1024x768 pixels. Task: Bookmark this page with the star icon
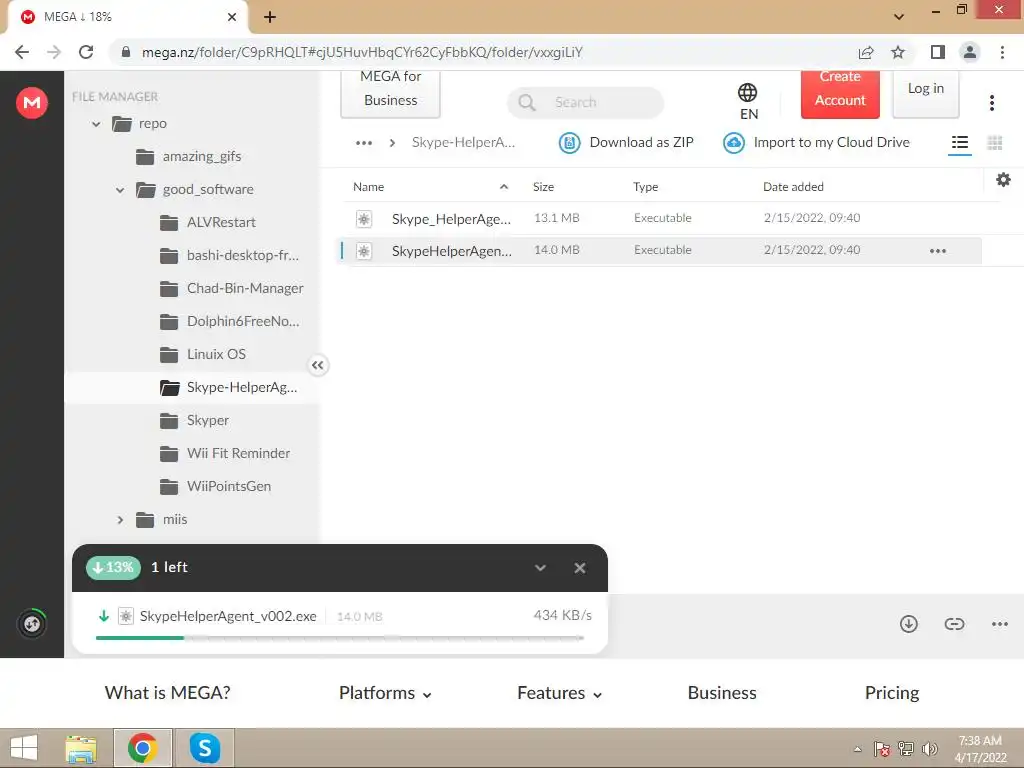coord(898,52)
